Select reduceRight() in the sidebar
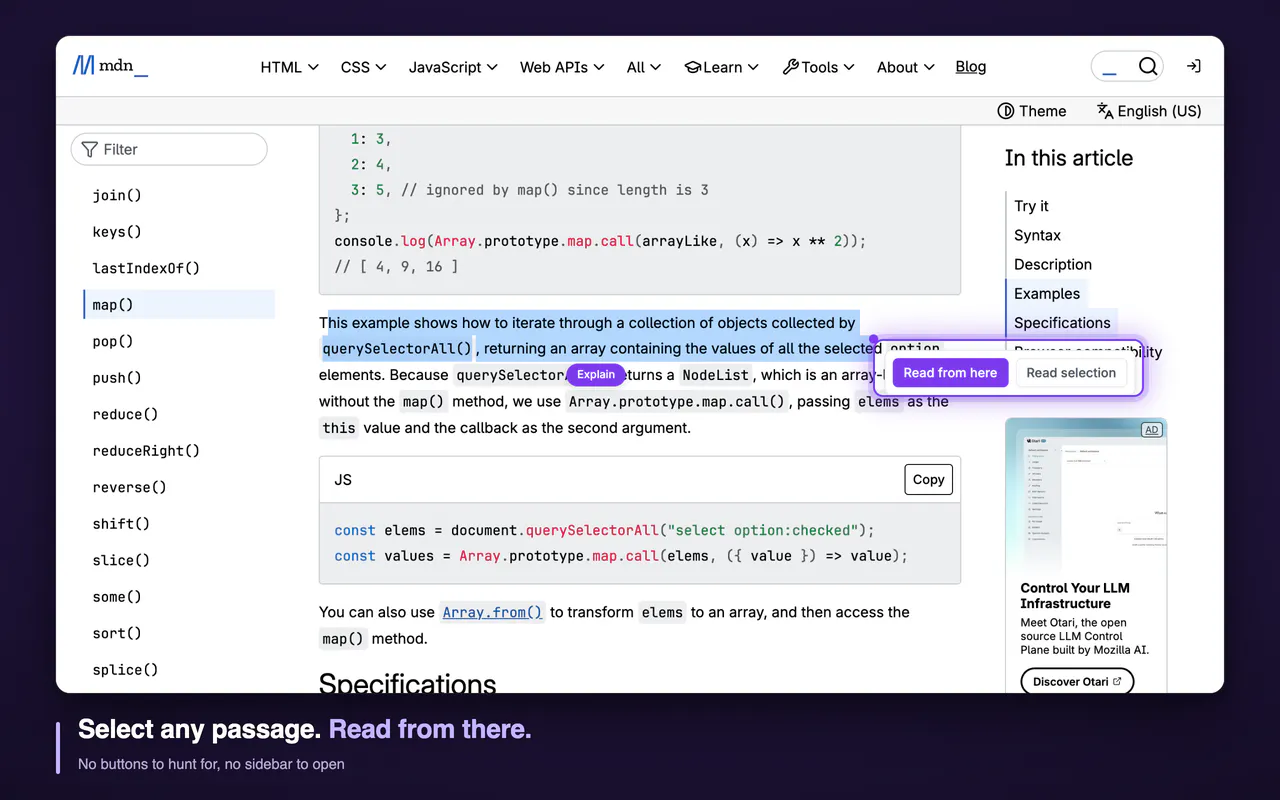 coord(146,451)
